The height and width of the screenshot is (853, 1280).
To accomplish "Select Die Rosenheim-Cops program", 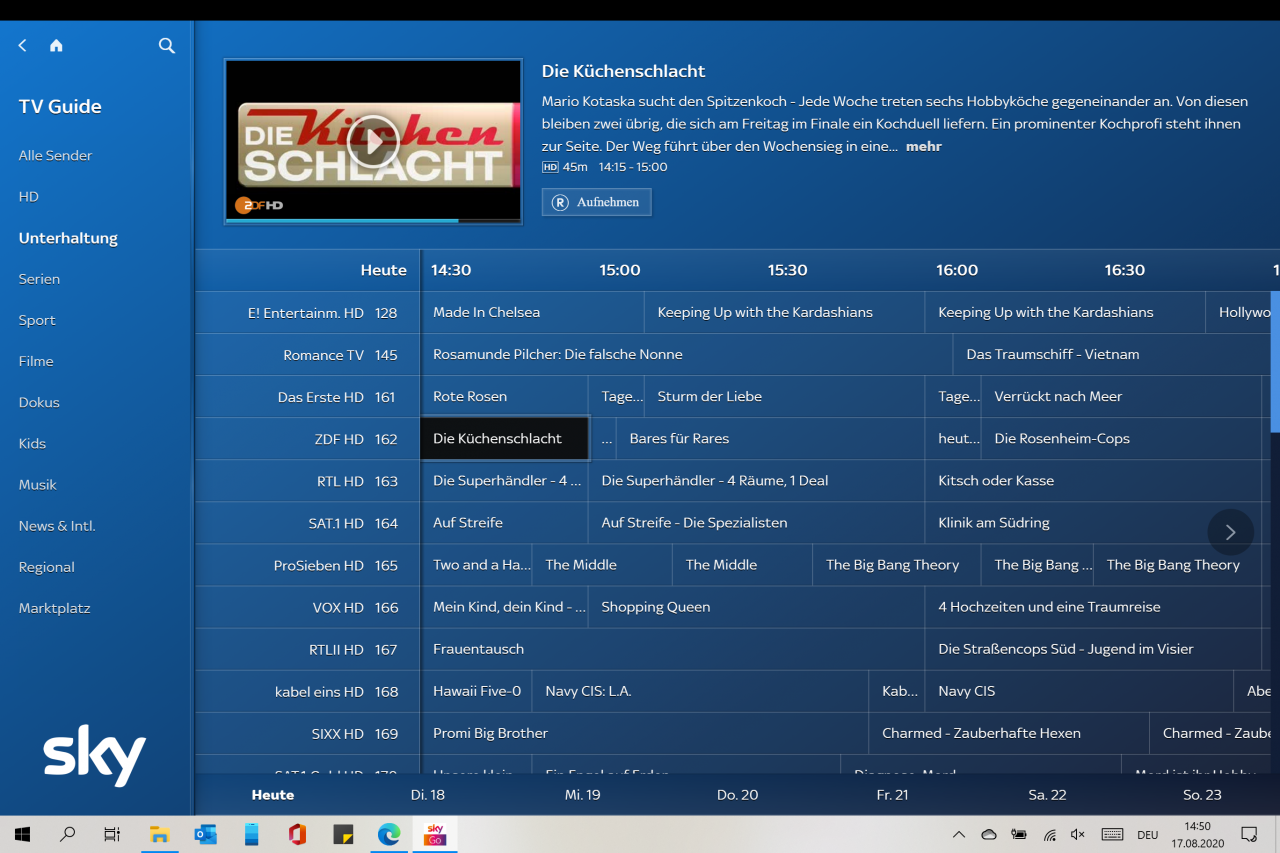I will point(1121,439).
